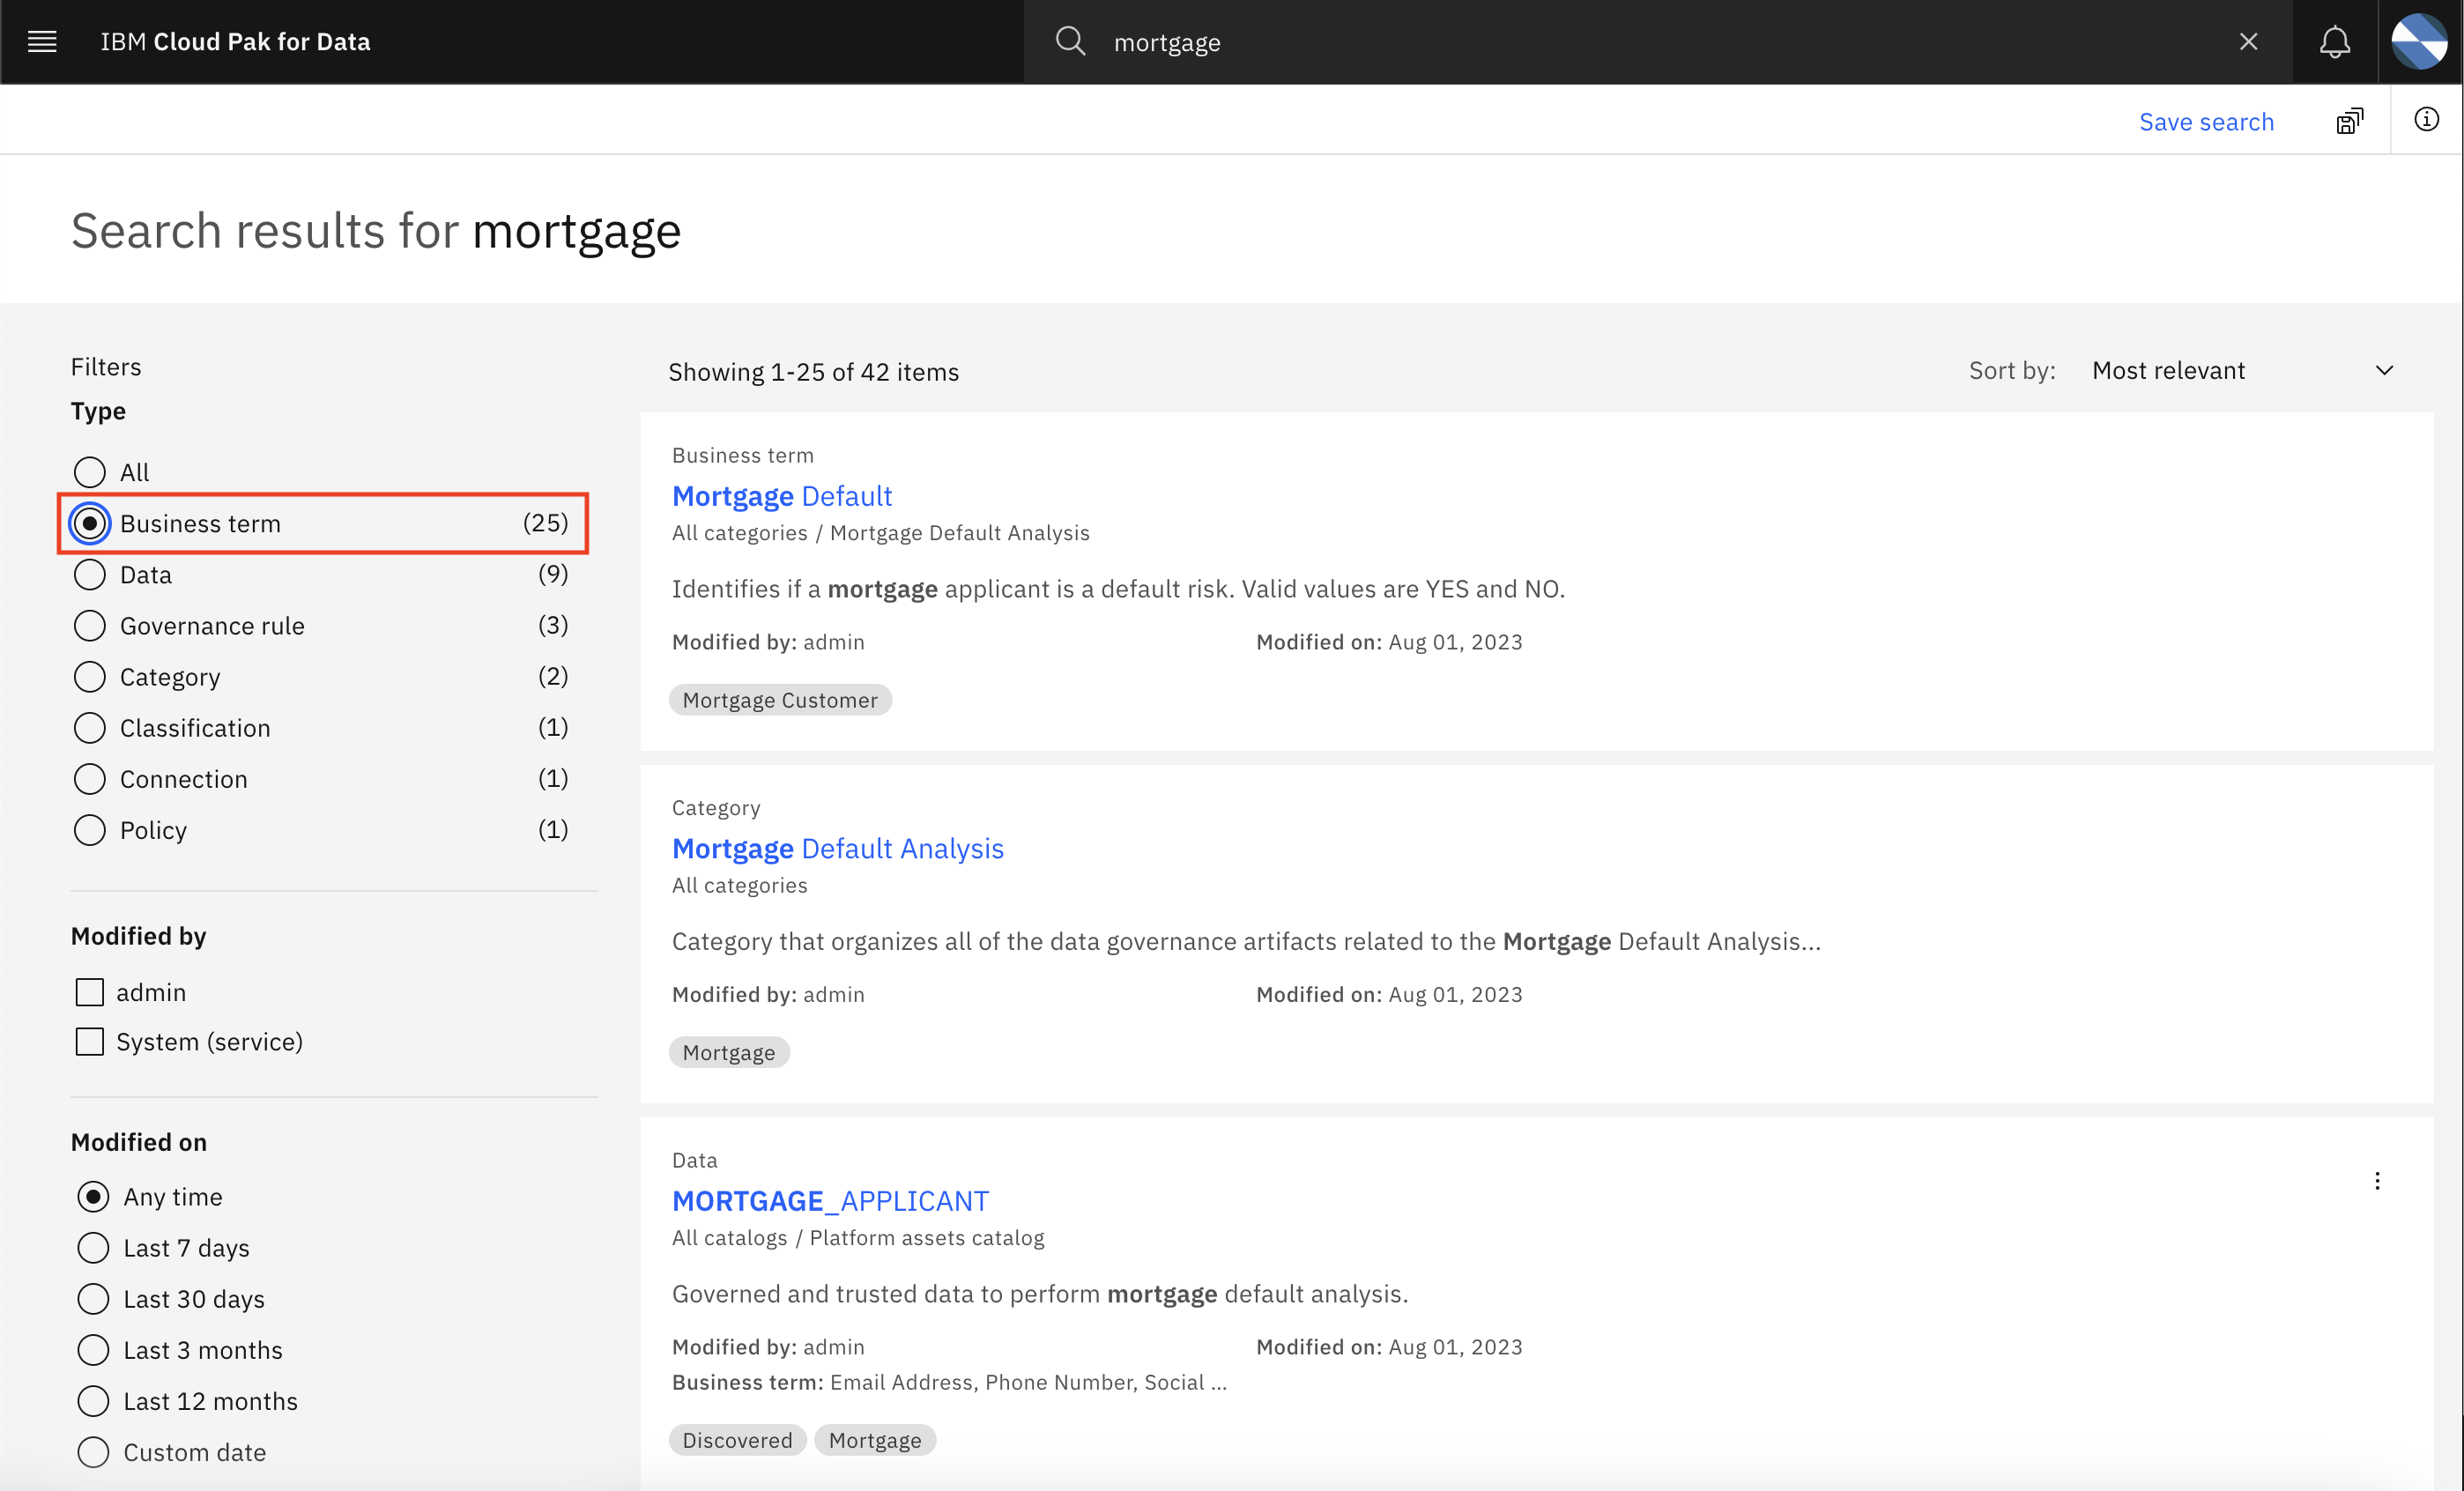Open MORTGAGE_APPLICANT data asset
This screenshot has width=2464, height=1491.
[x=830, y=1200]
